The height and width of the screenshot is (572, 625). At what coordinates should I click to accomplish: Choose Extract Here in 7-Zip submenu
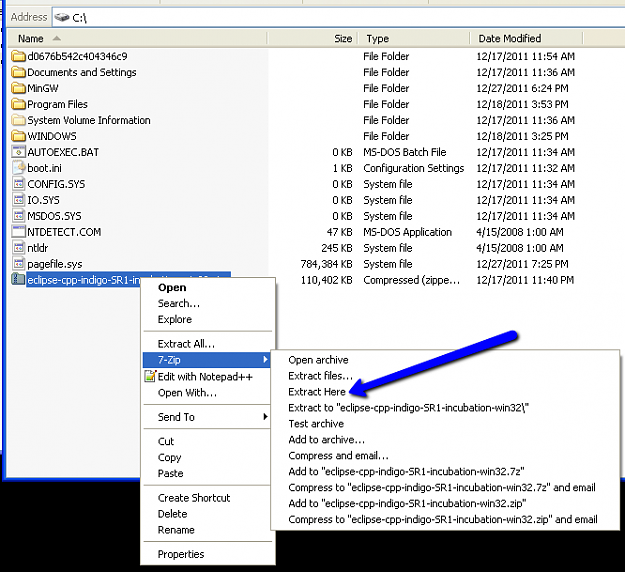pyautogui.click(x=445, y=392)
